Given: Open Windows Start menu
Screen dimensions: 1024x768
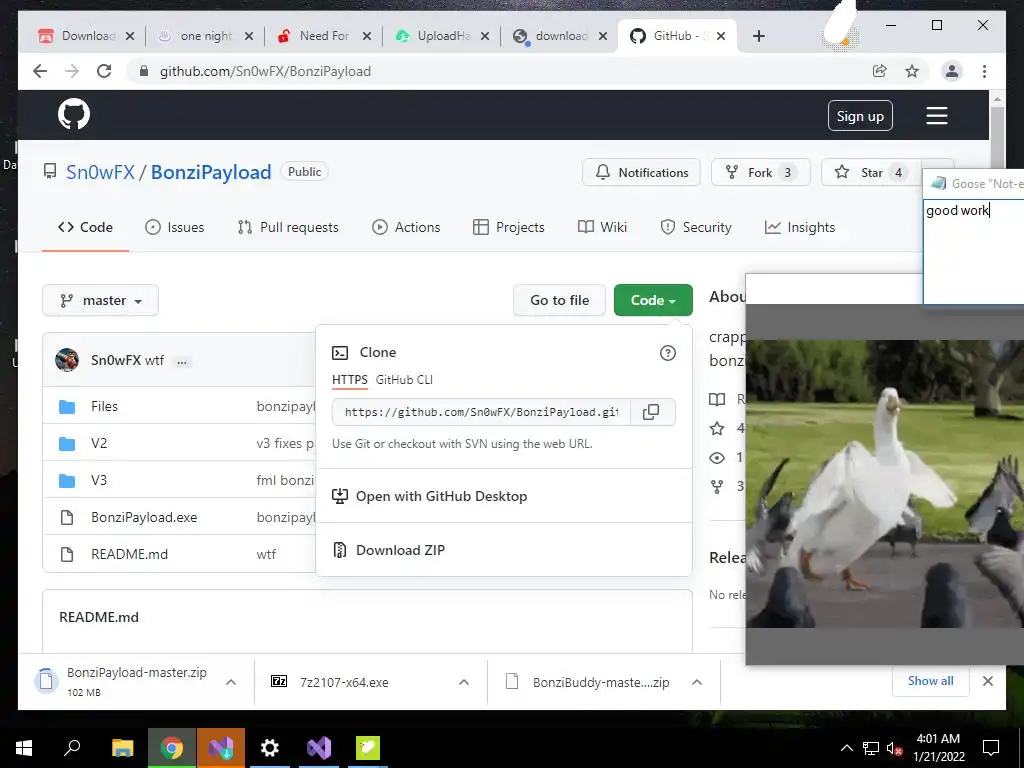Looking at the screenshot, I should pyautogui.click(x=24, y=748).
